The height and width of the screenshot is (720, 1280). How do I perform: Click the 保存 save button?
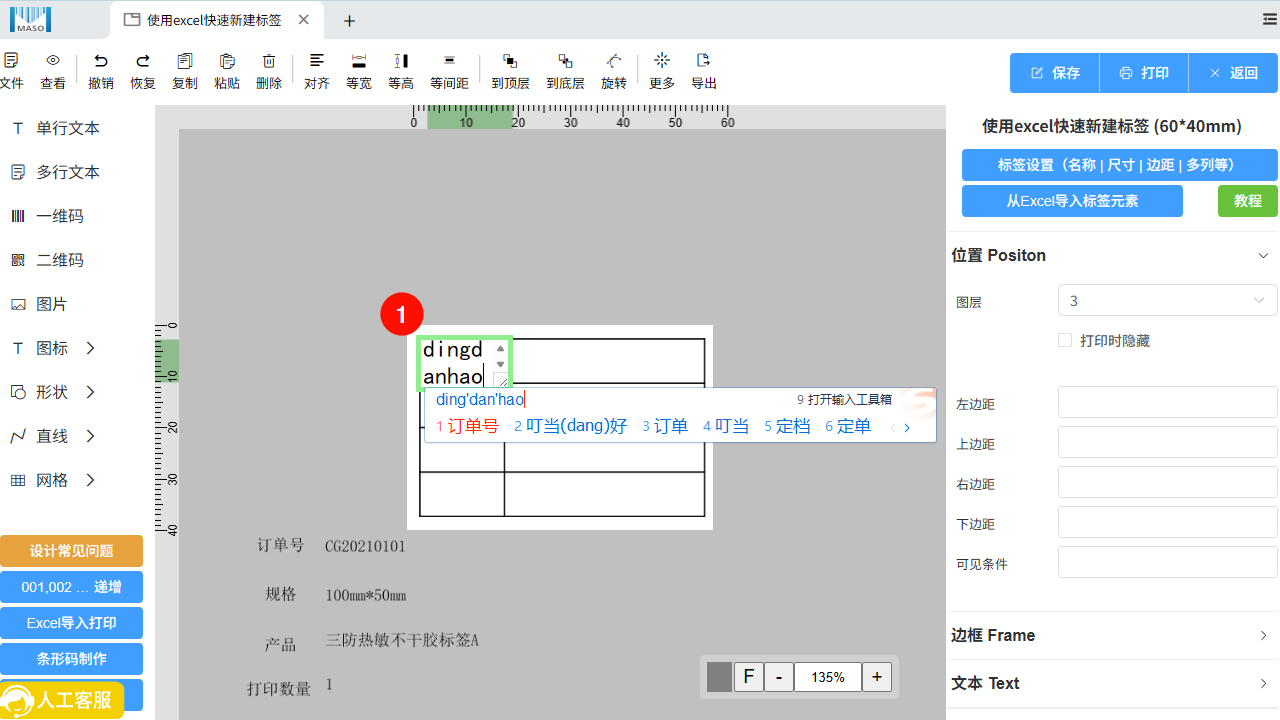coord(1055,73)
